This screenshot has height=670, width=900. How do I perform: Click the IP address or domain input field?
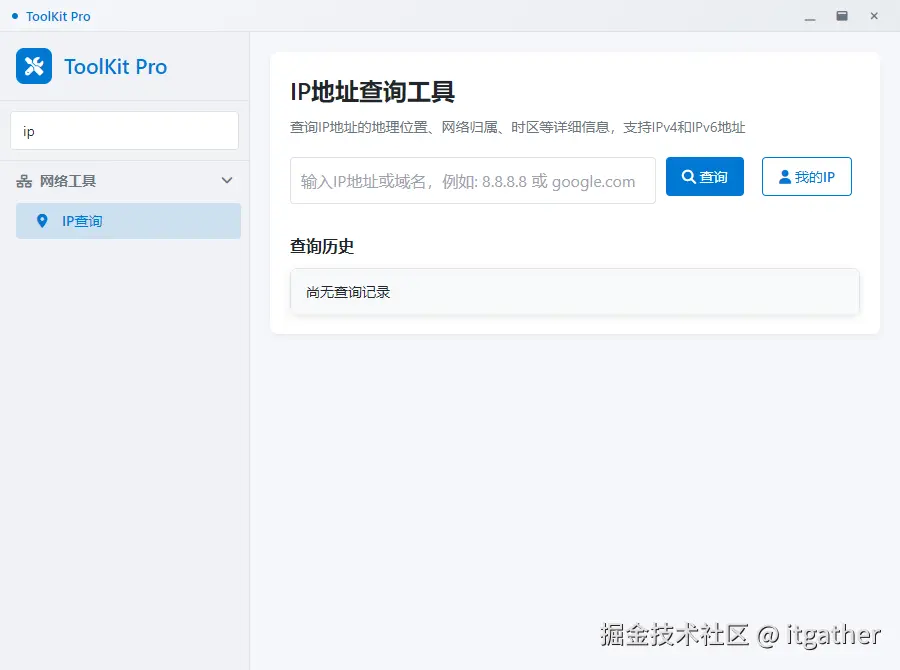tap(473, 180)
